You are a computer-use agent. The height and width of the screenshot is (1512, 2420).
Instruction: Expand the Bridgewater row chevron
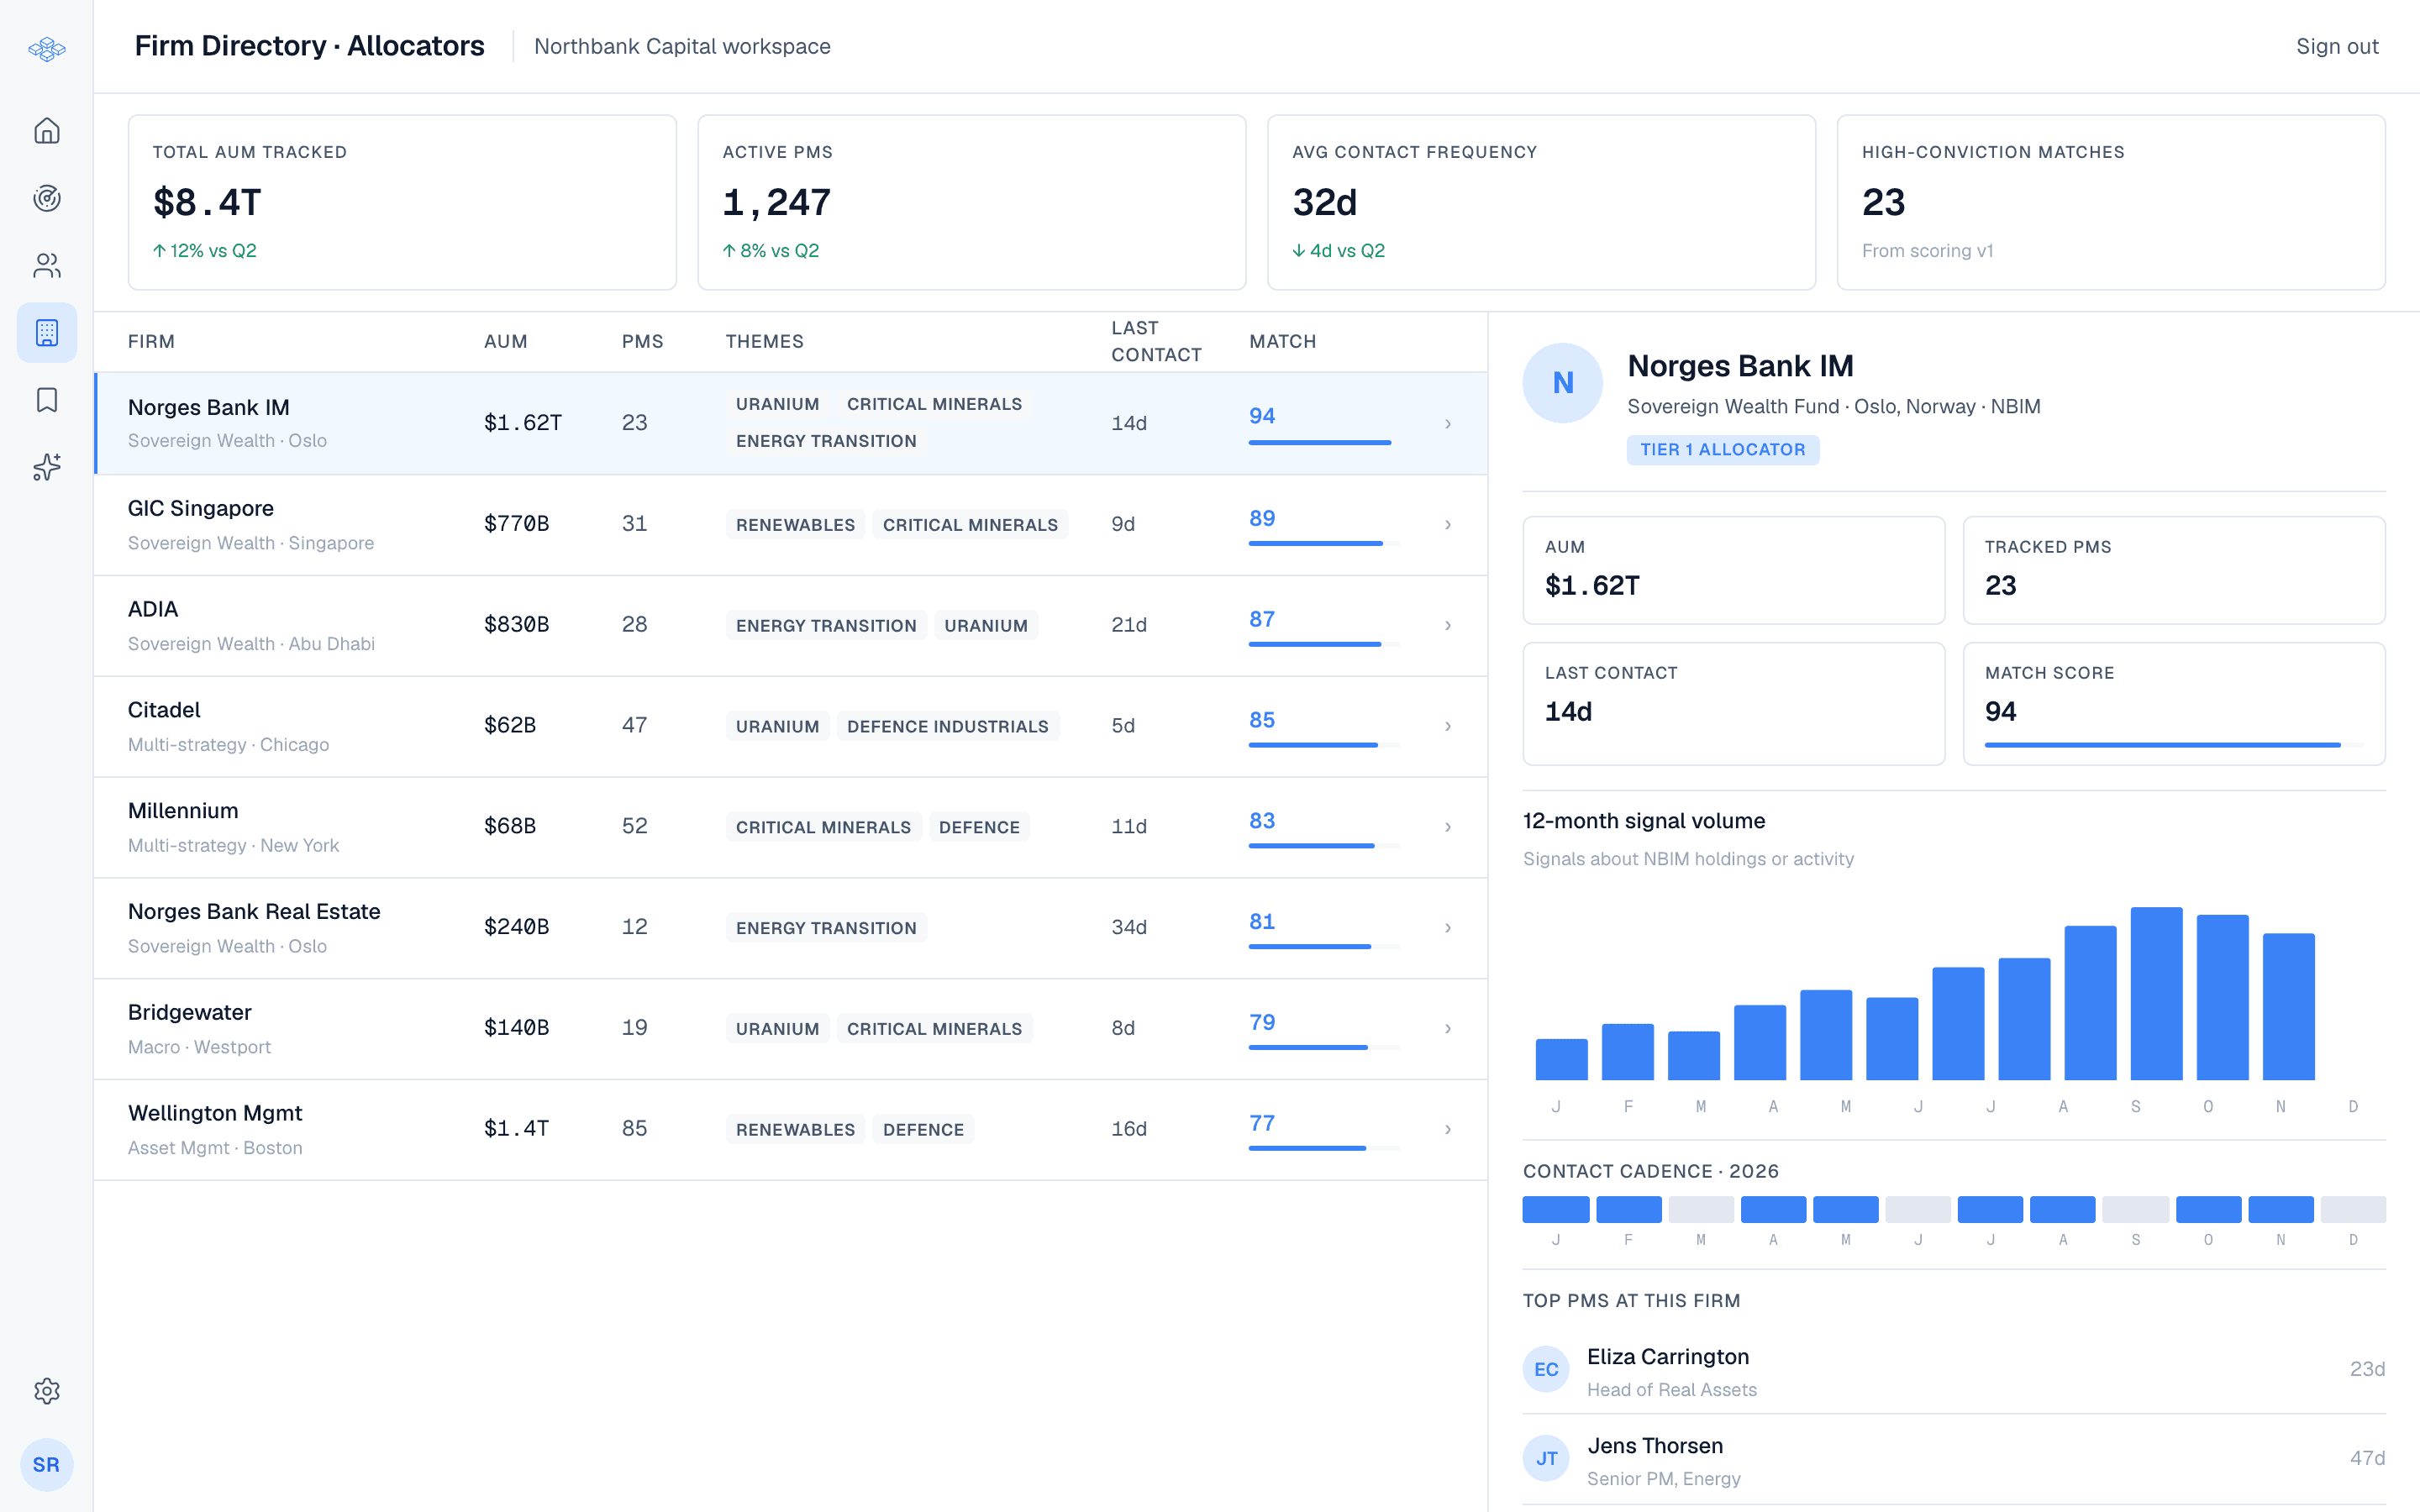click(1448, 1029)
